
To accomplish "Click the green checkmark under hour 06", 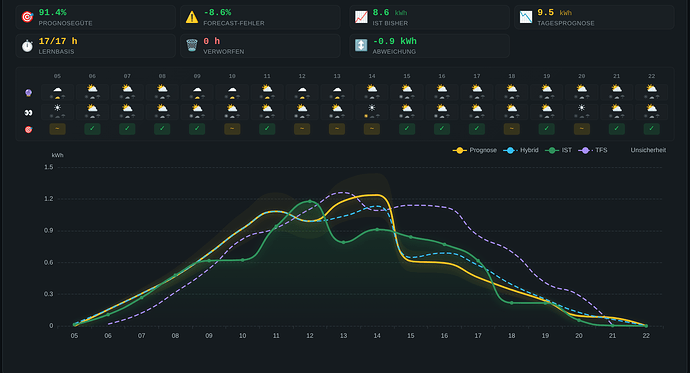I will (x=92, y=129).
